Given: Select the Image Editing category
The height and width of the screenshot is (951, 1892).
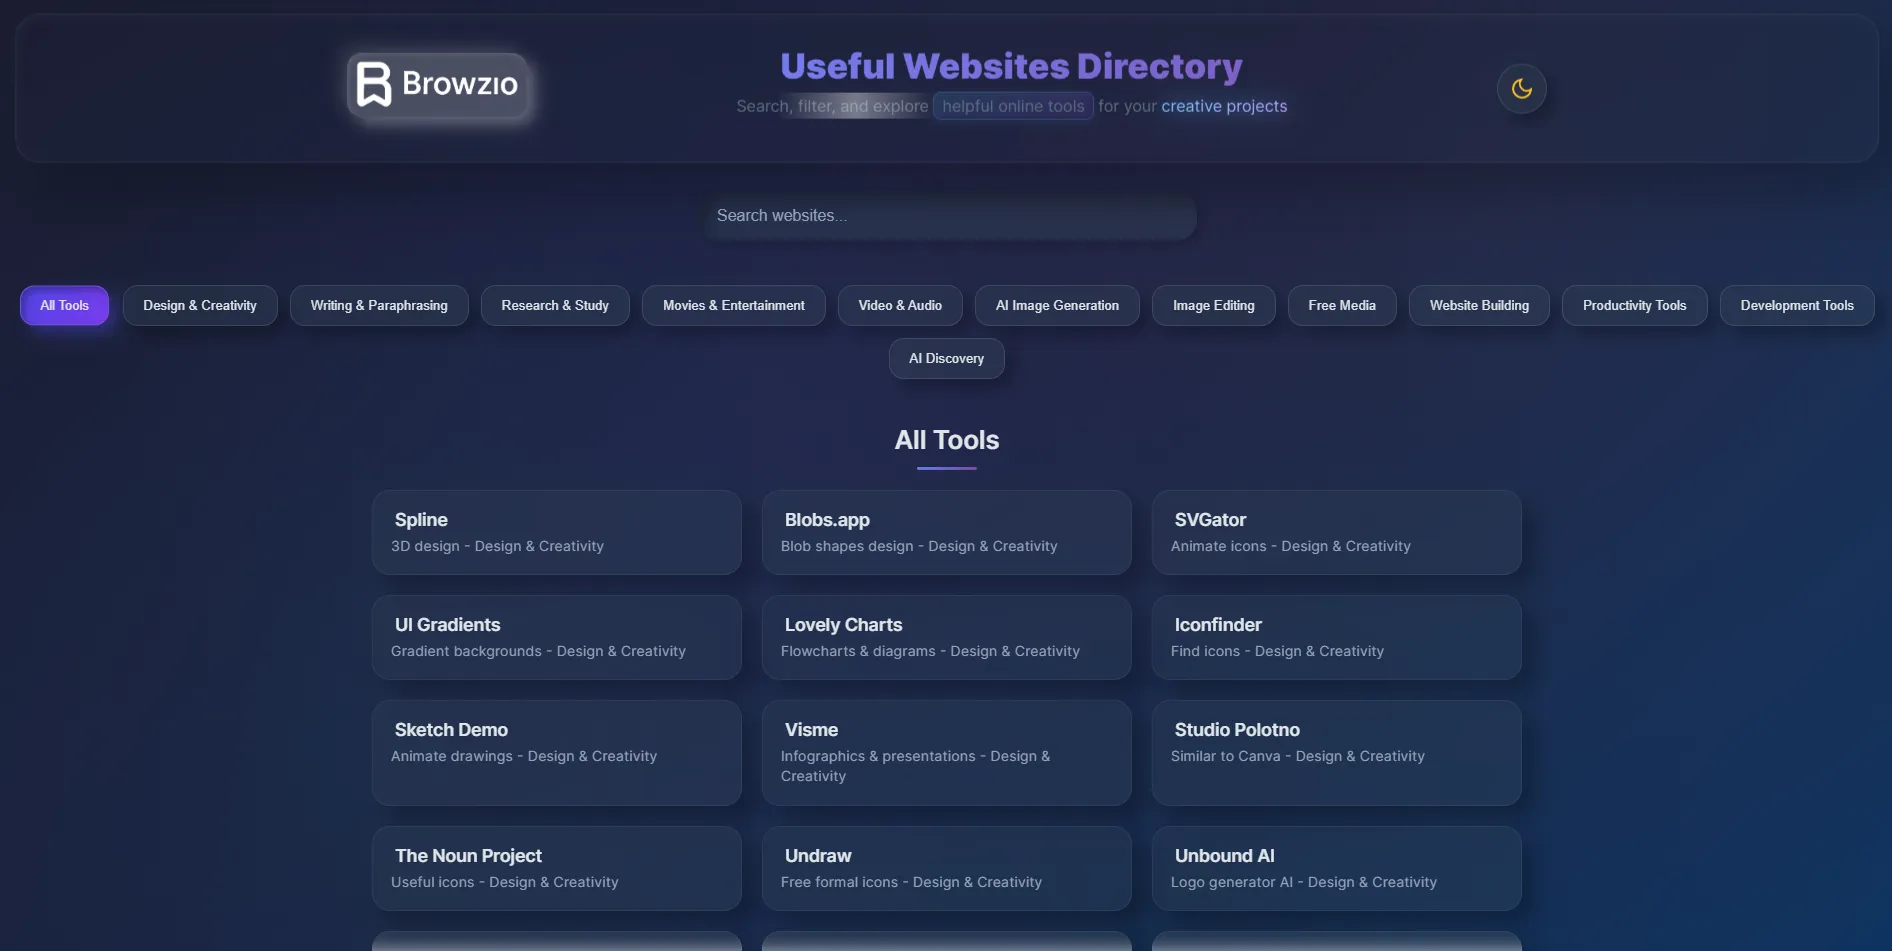Looking at the screenshot, I should (1213, 306).
